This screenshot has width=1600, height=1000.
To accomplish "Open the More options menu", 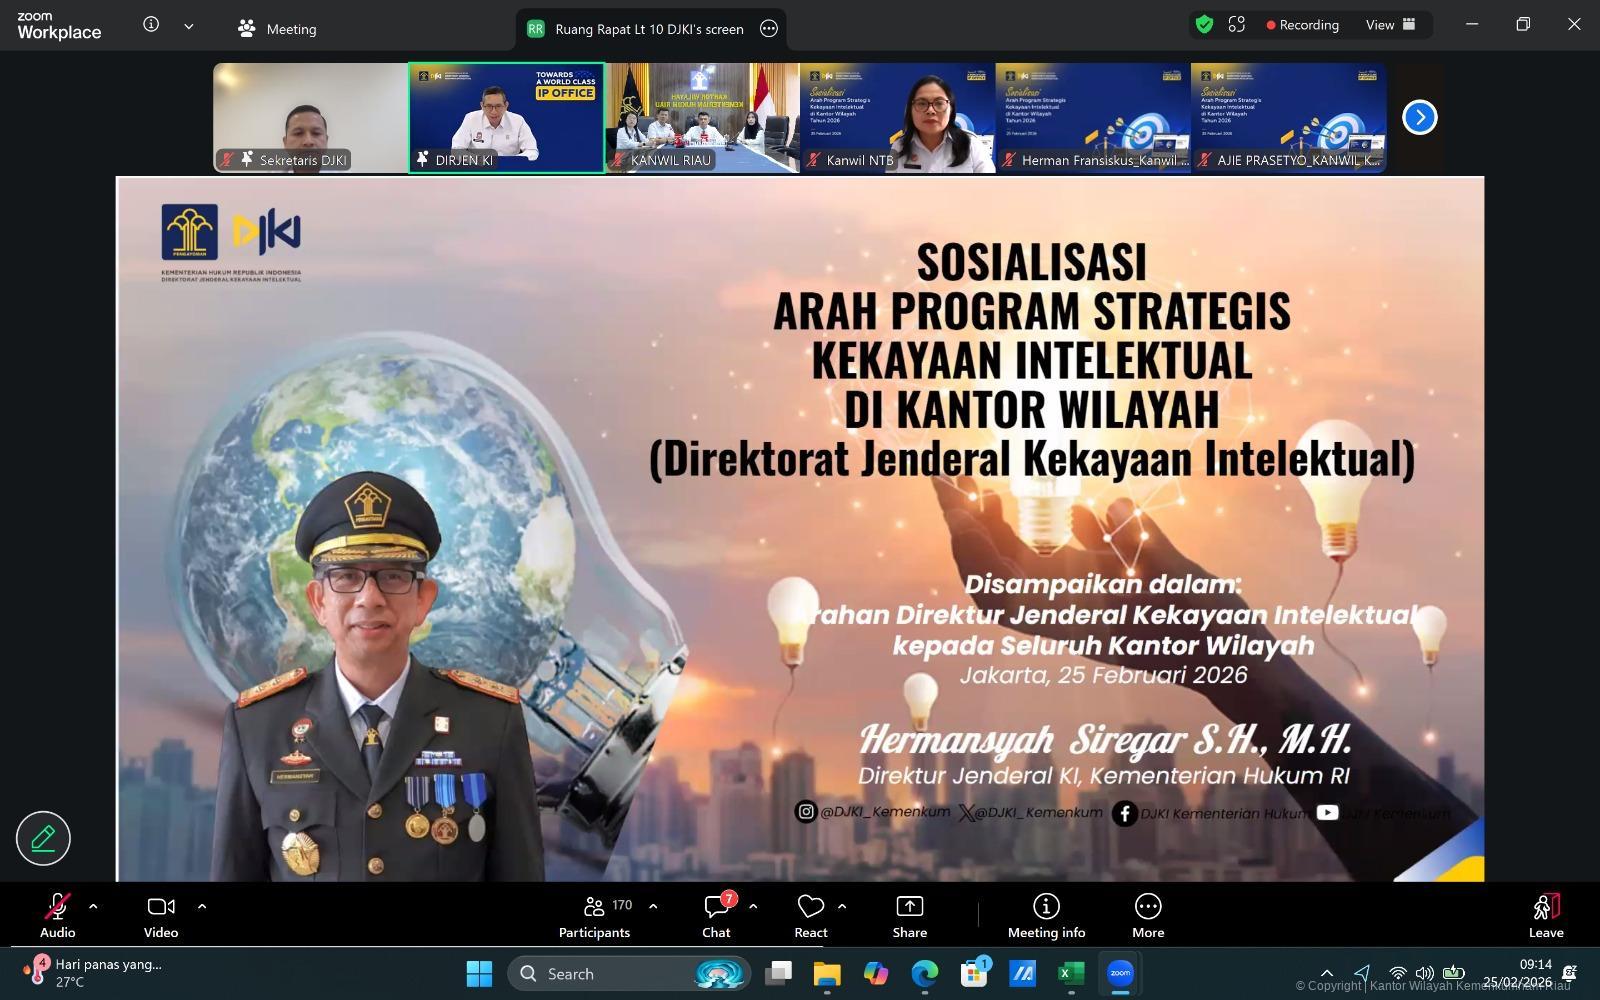I will coord(1146,913).
